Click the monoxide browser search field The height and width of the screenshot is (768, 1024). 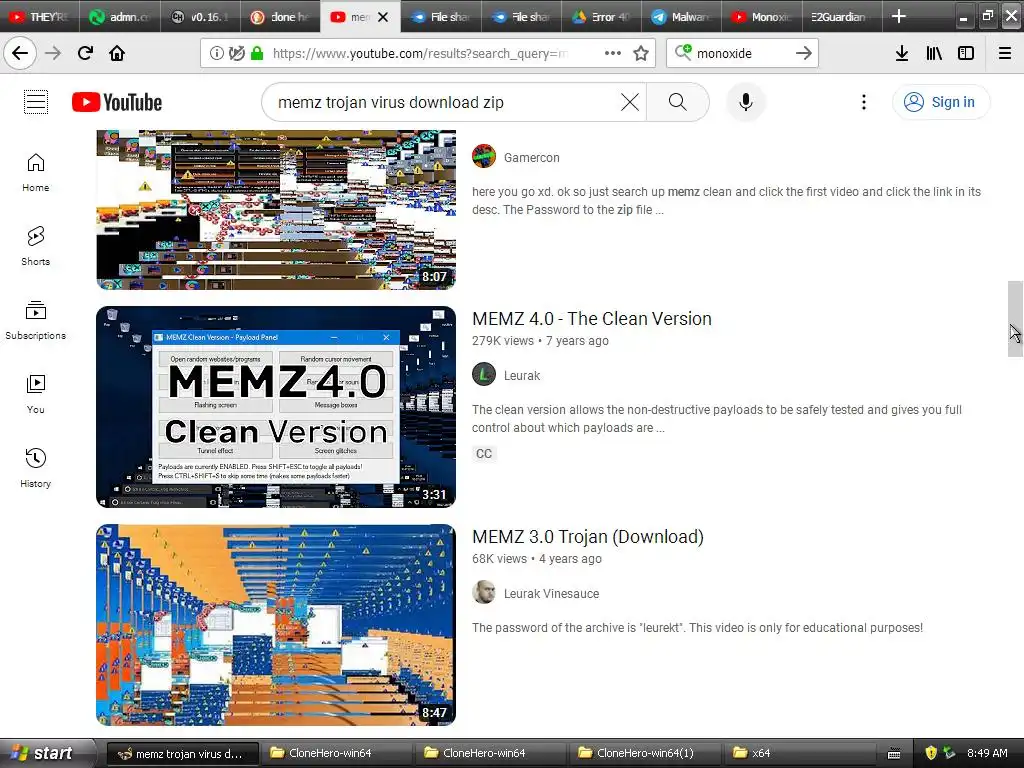743,54
